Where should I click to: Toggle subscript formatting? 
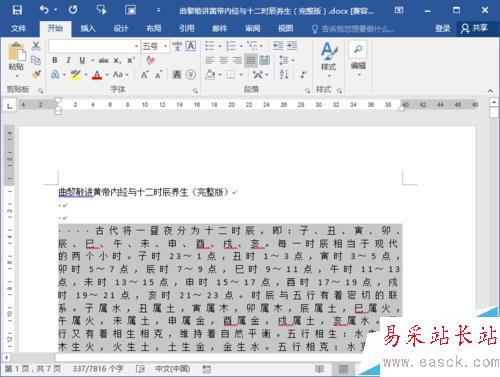[117, 61]
